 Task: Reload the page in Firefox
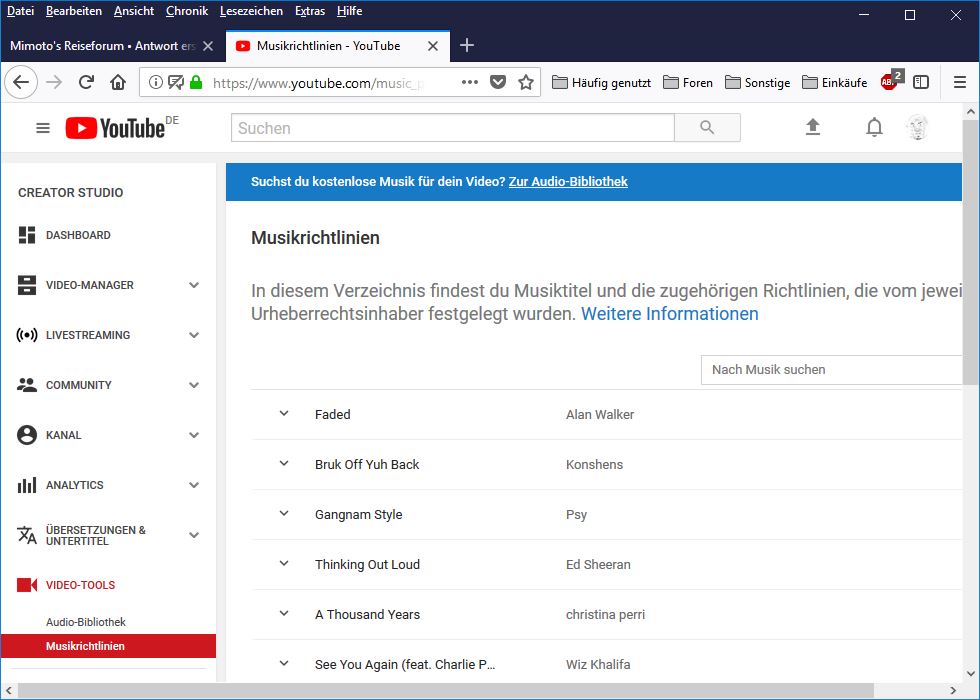[86, 83]
